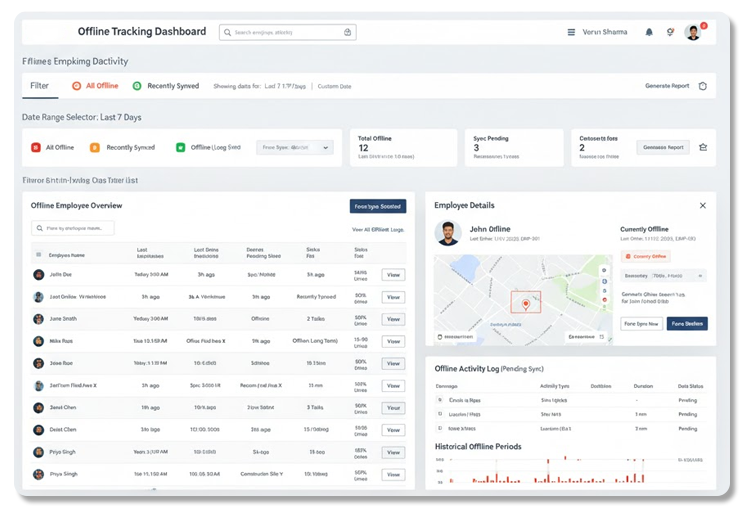The height and width of the screenshot is (507, 746).
Task: Click the search employee field in header
Action: pyautogui.click(x=287, y=32)
